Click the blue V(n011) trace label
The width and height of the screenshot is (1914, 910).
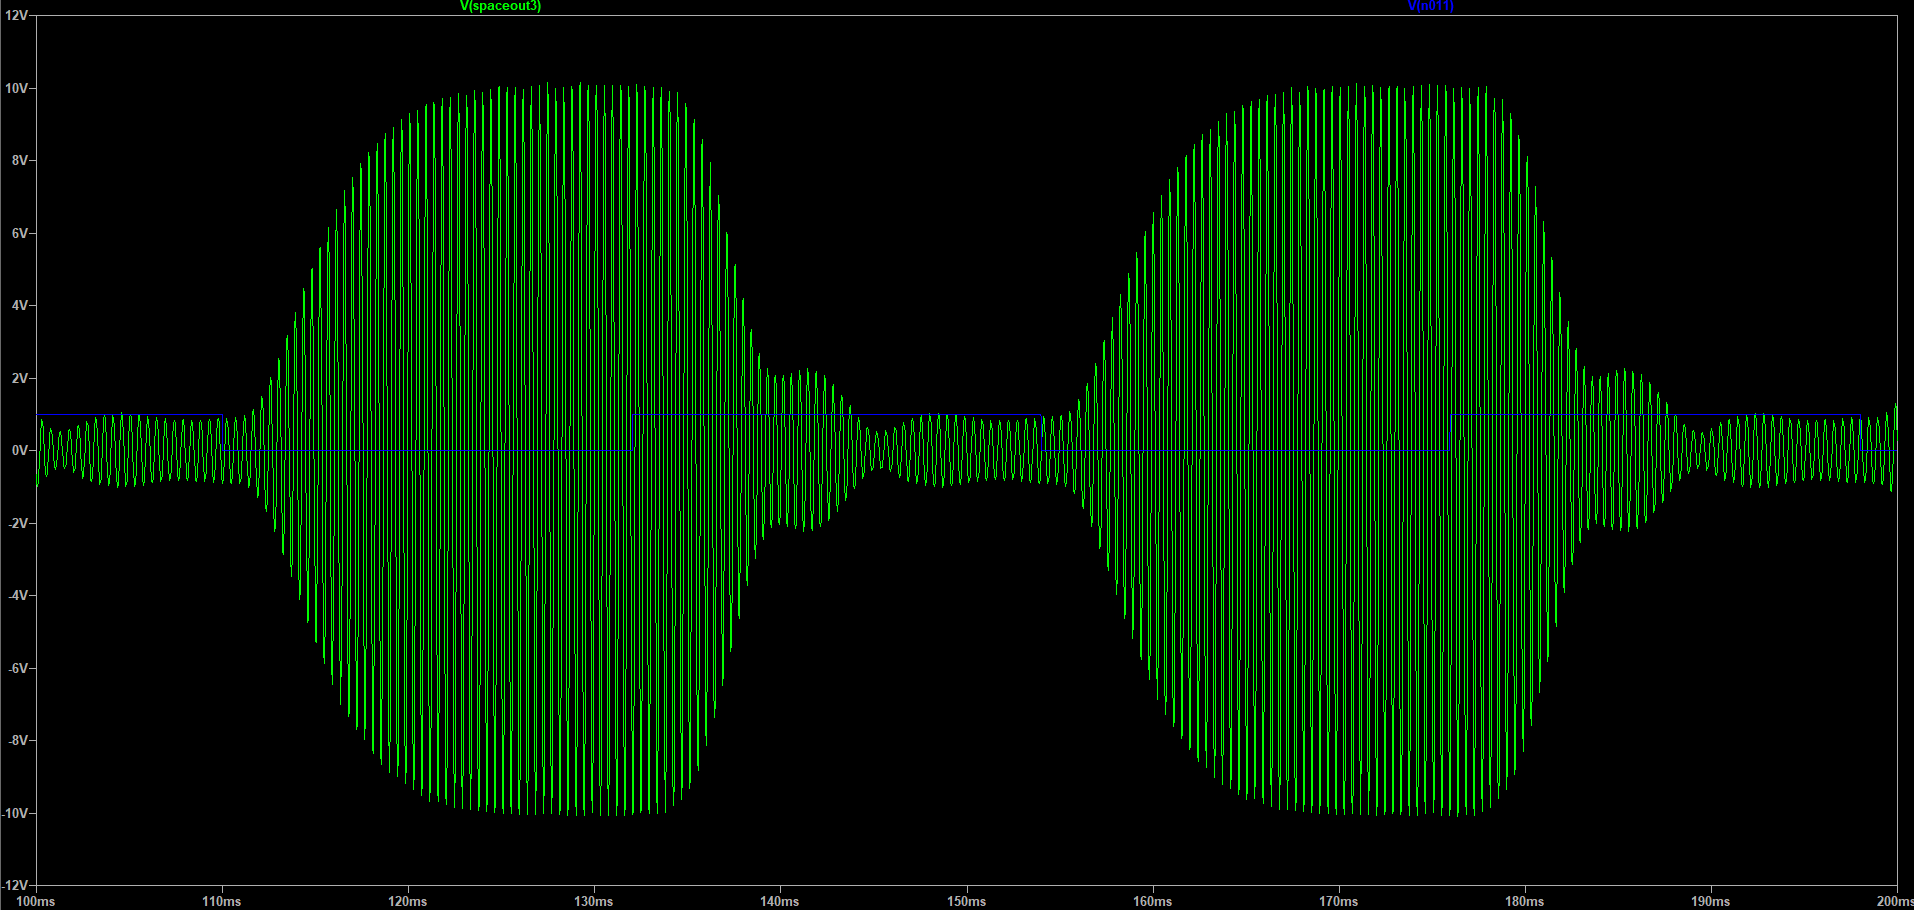[1430, 6]
